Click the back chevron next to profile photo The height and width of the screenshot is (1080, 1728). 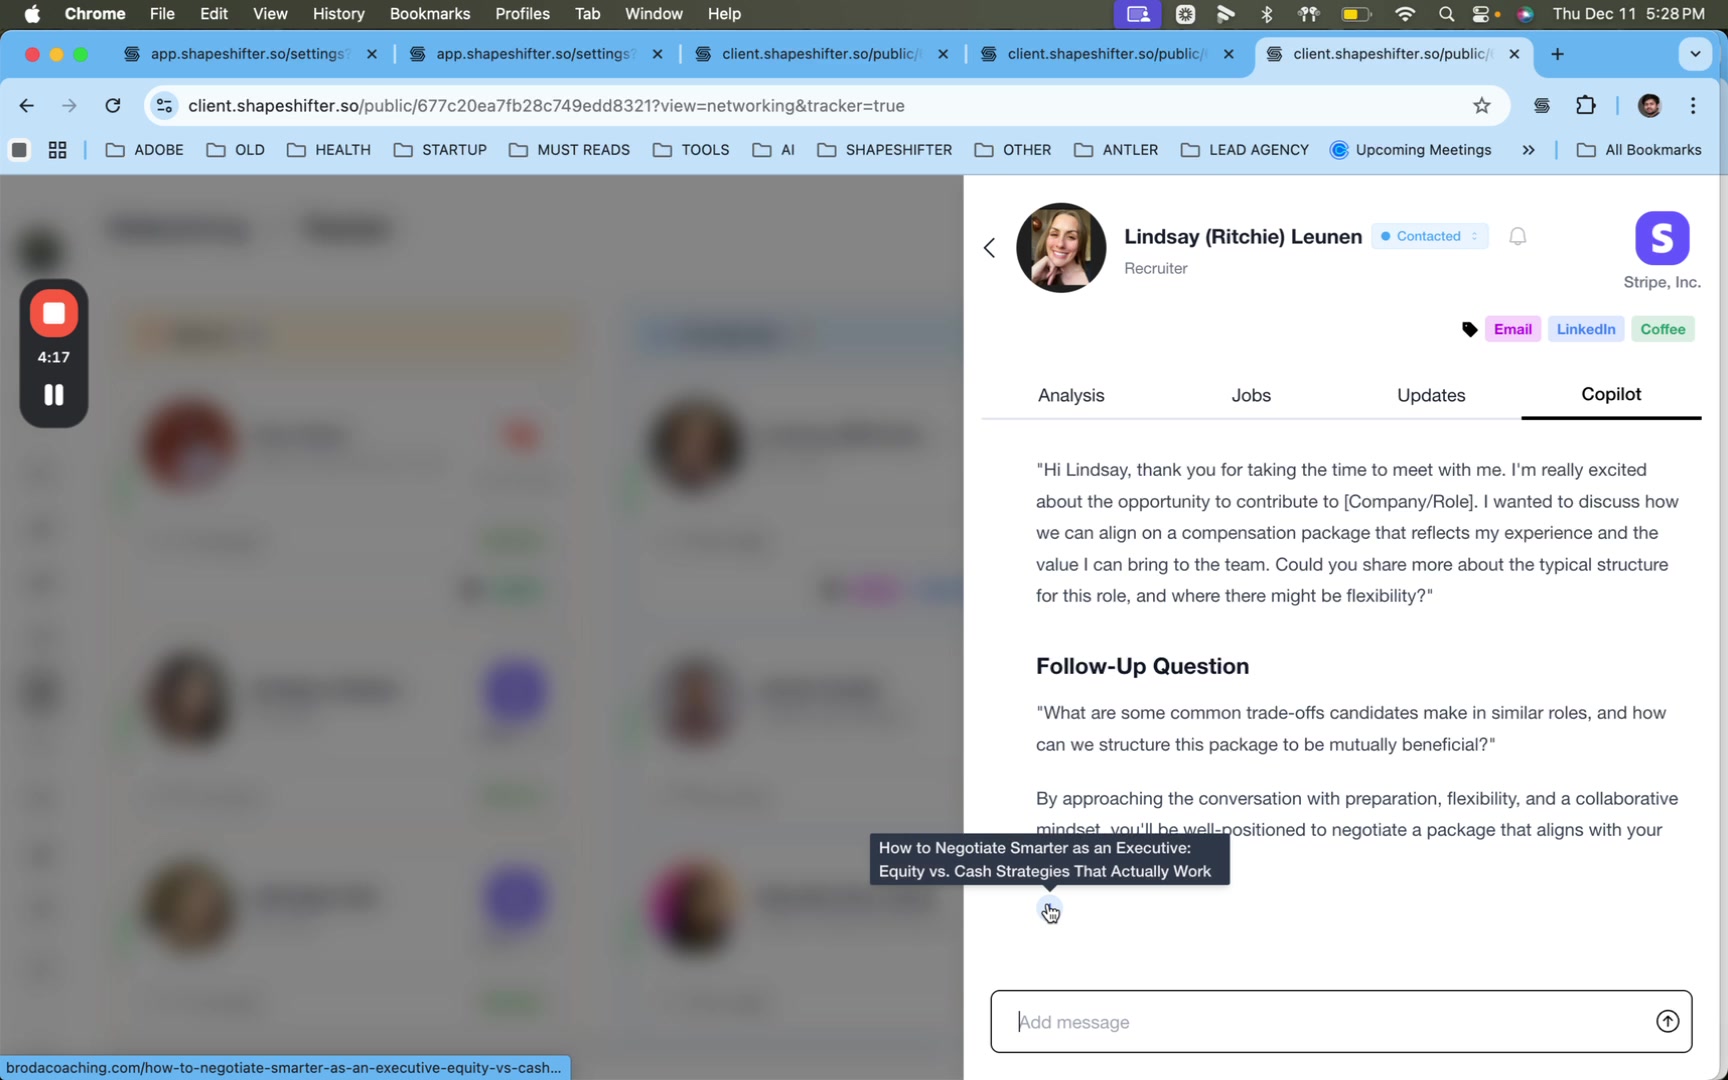(989, 248)
